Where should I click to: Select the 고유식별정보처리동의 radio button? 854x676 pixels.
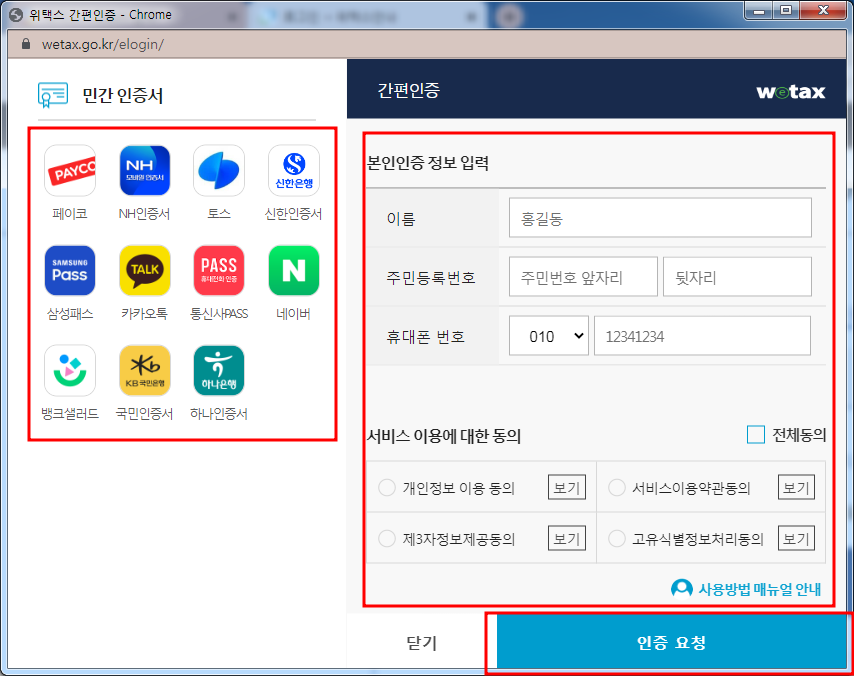pos(617,538)
